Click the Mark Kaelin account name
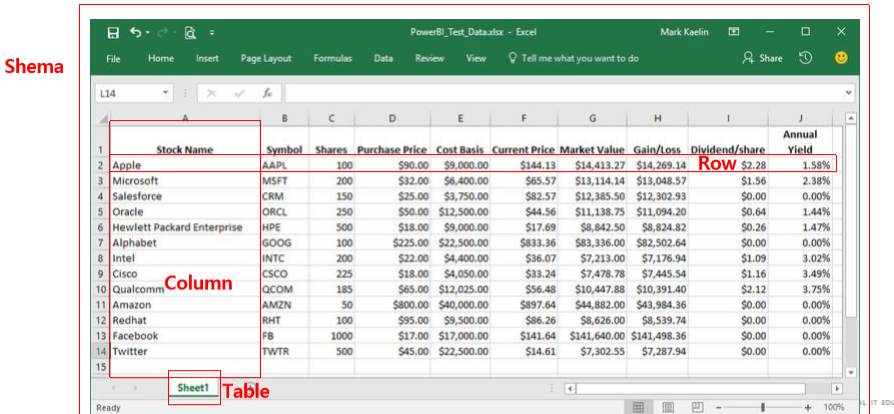This screenshot has width=894, height=414. pyautogui.click(x=684, y=32)
